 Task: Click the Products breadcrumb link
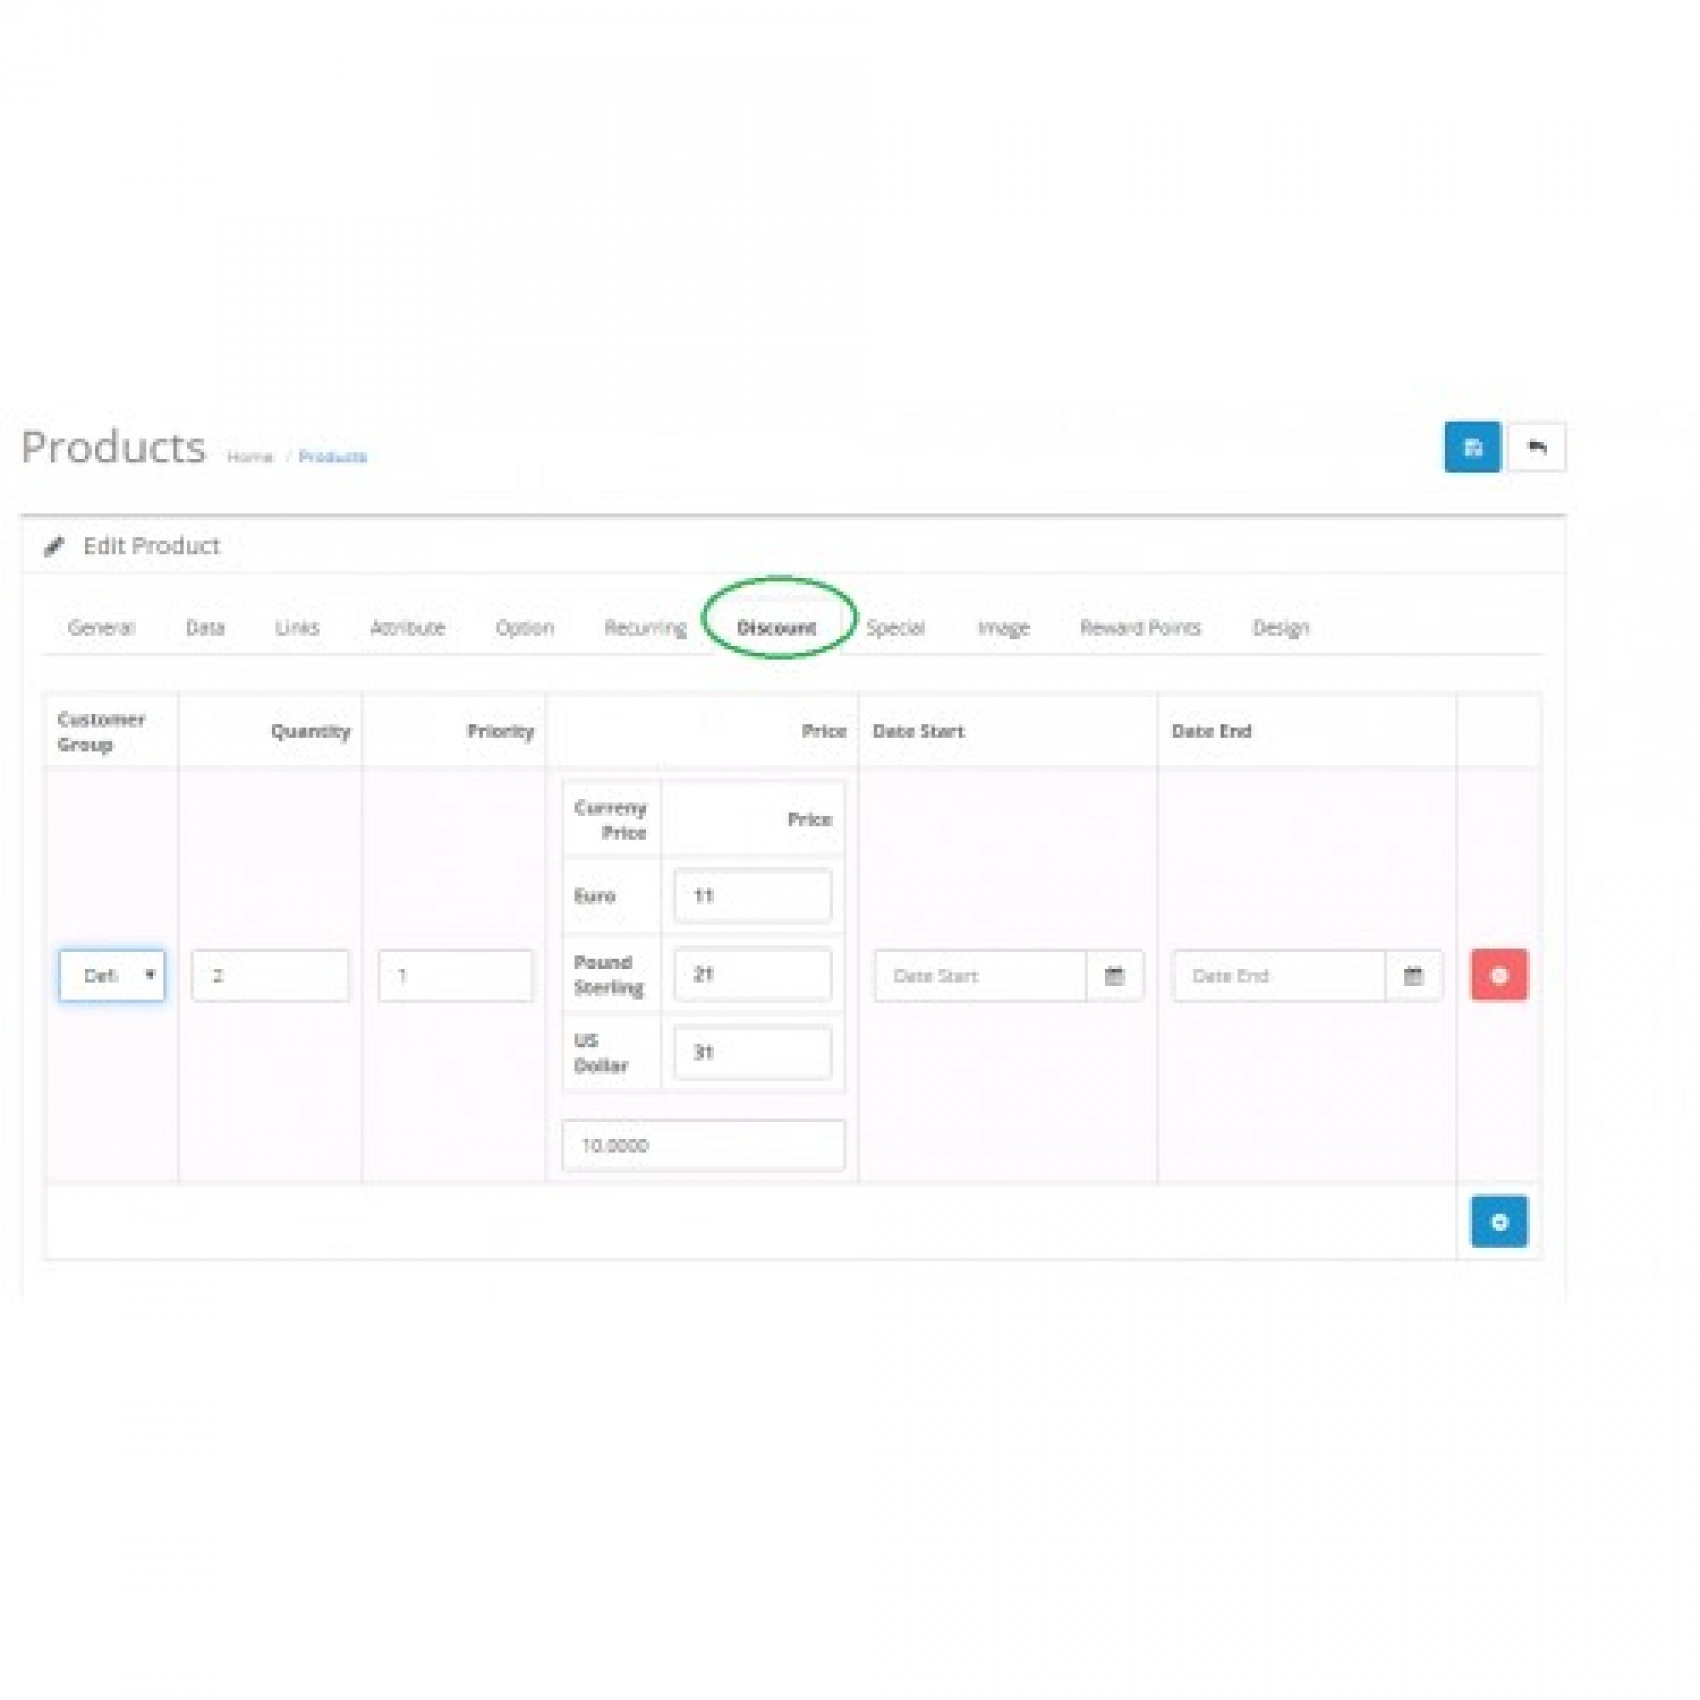click(333, 457)
